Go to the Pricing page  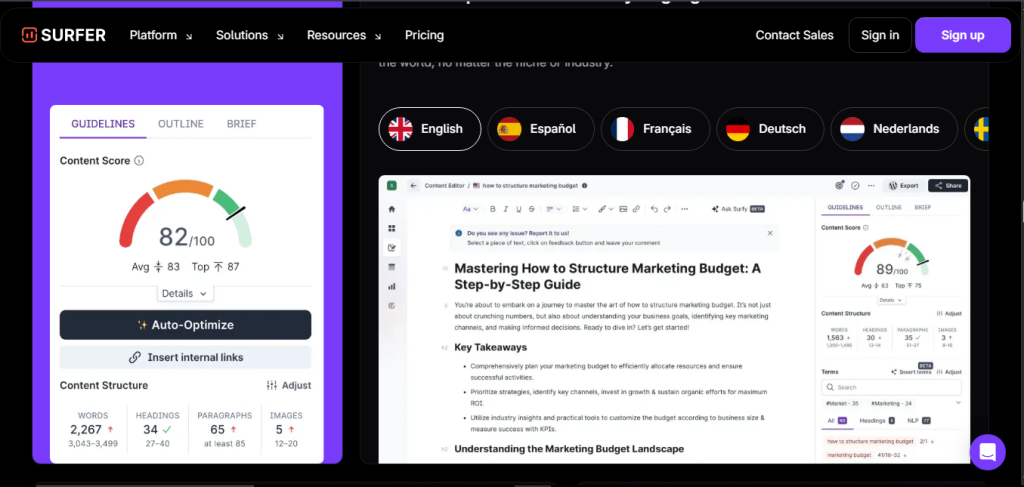424,35
